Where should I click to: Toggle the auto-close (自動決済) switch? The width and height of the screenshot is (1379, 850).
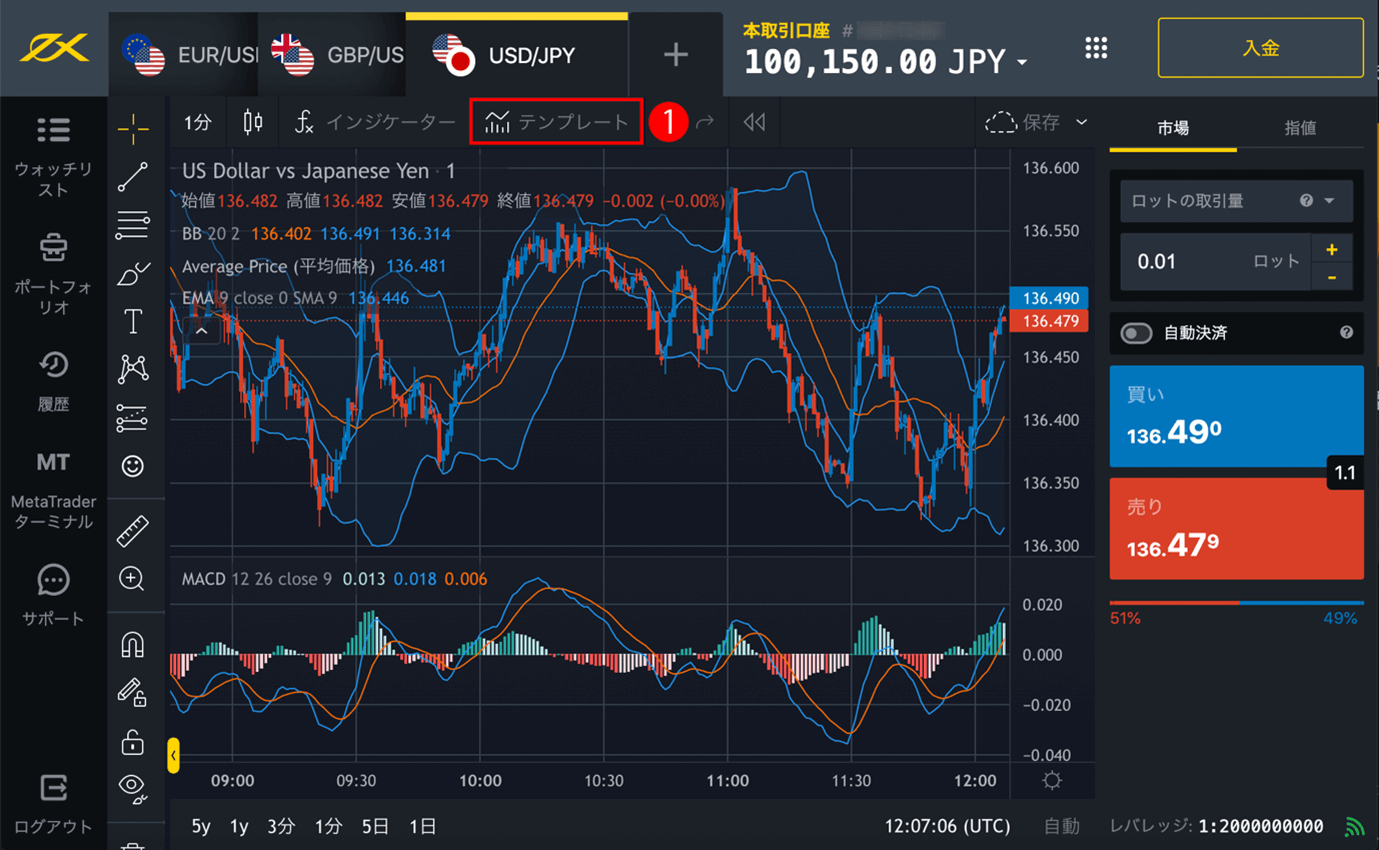(x=1136, y=333)
